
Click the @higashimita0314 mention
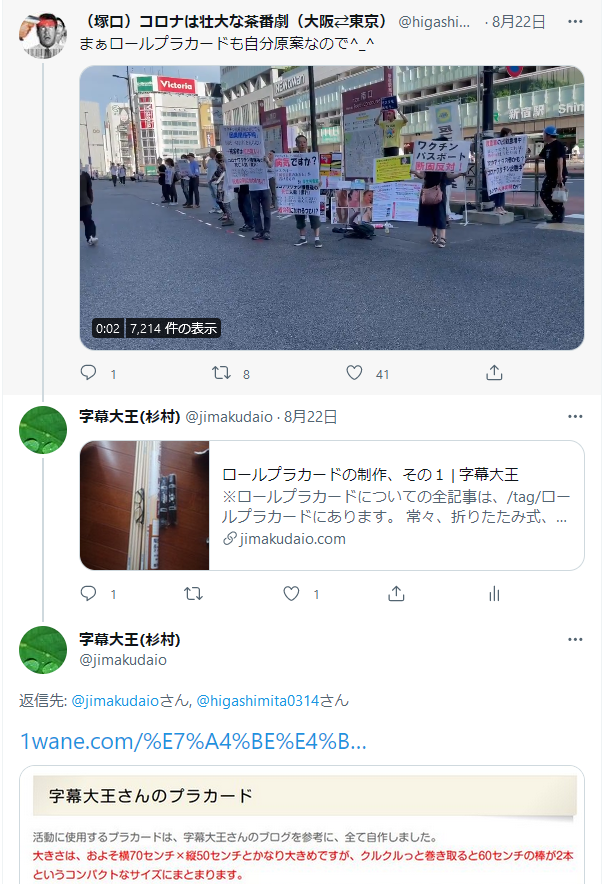258,701
